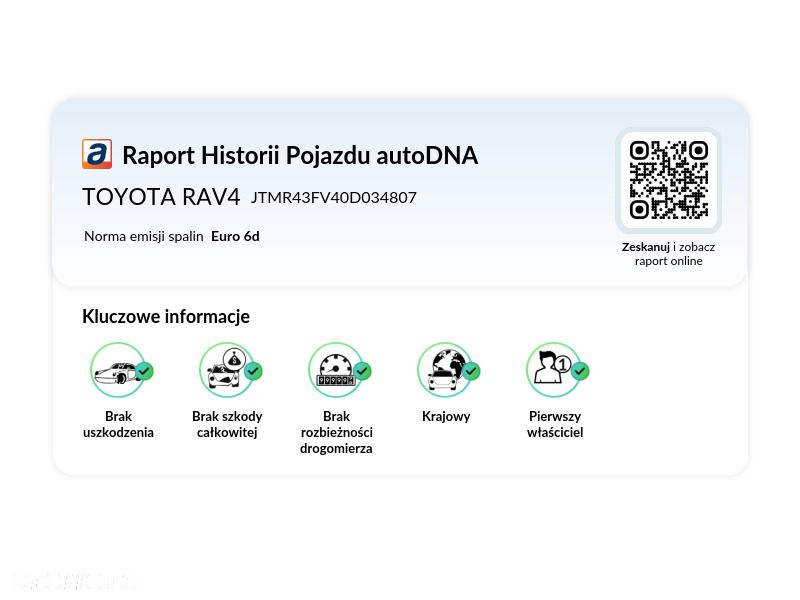Click the 'Kluczowe informacje' heading
The height and width of the screenshot is (600, 800).
166,316
